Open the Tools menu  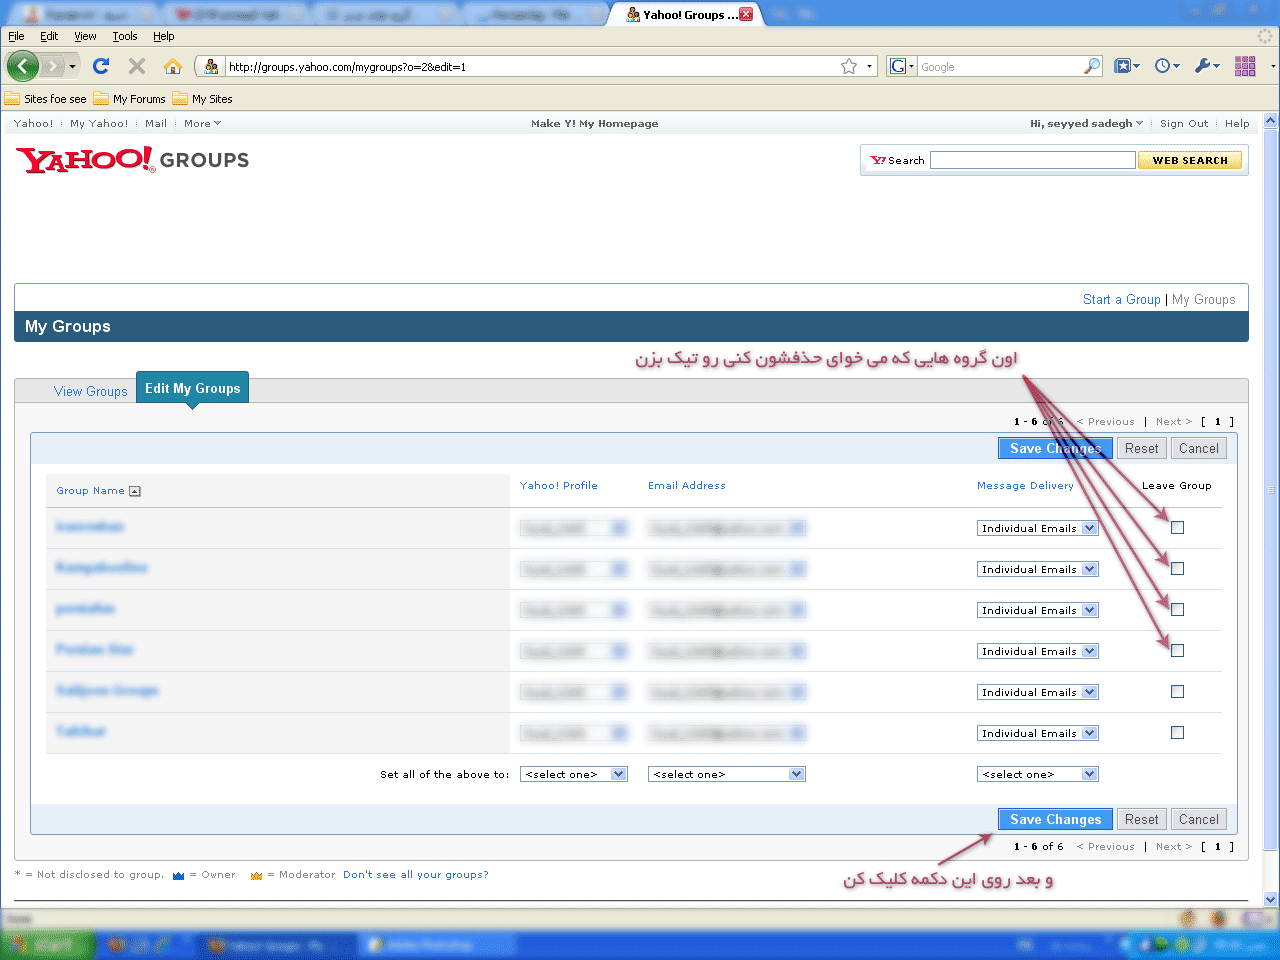125,36
